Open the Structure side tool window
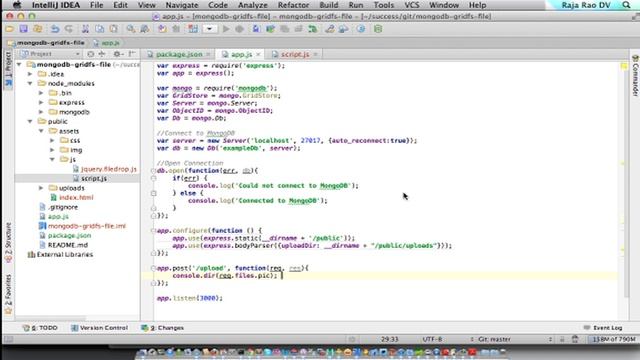Image resolution: width=640 pixels, height=360 pixels. tap(8, 242)
